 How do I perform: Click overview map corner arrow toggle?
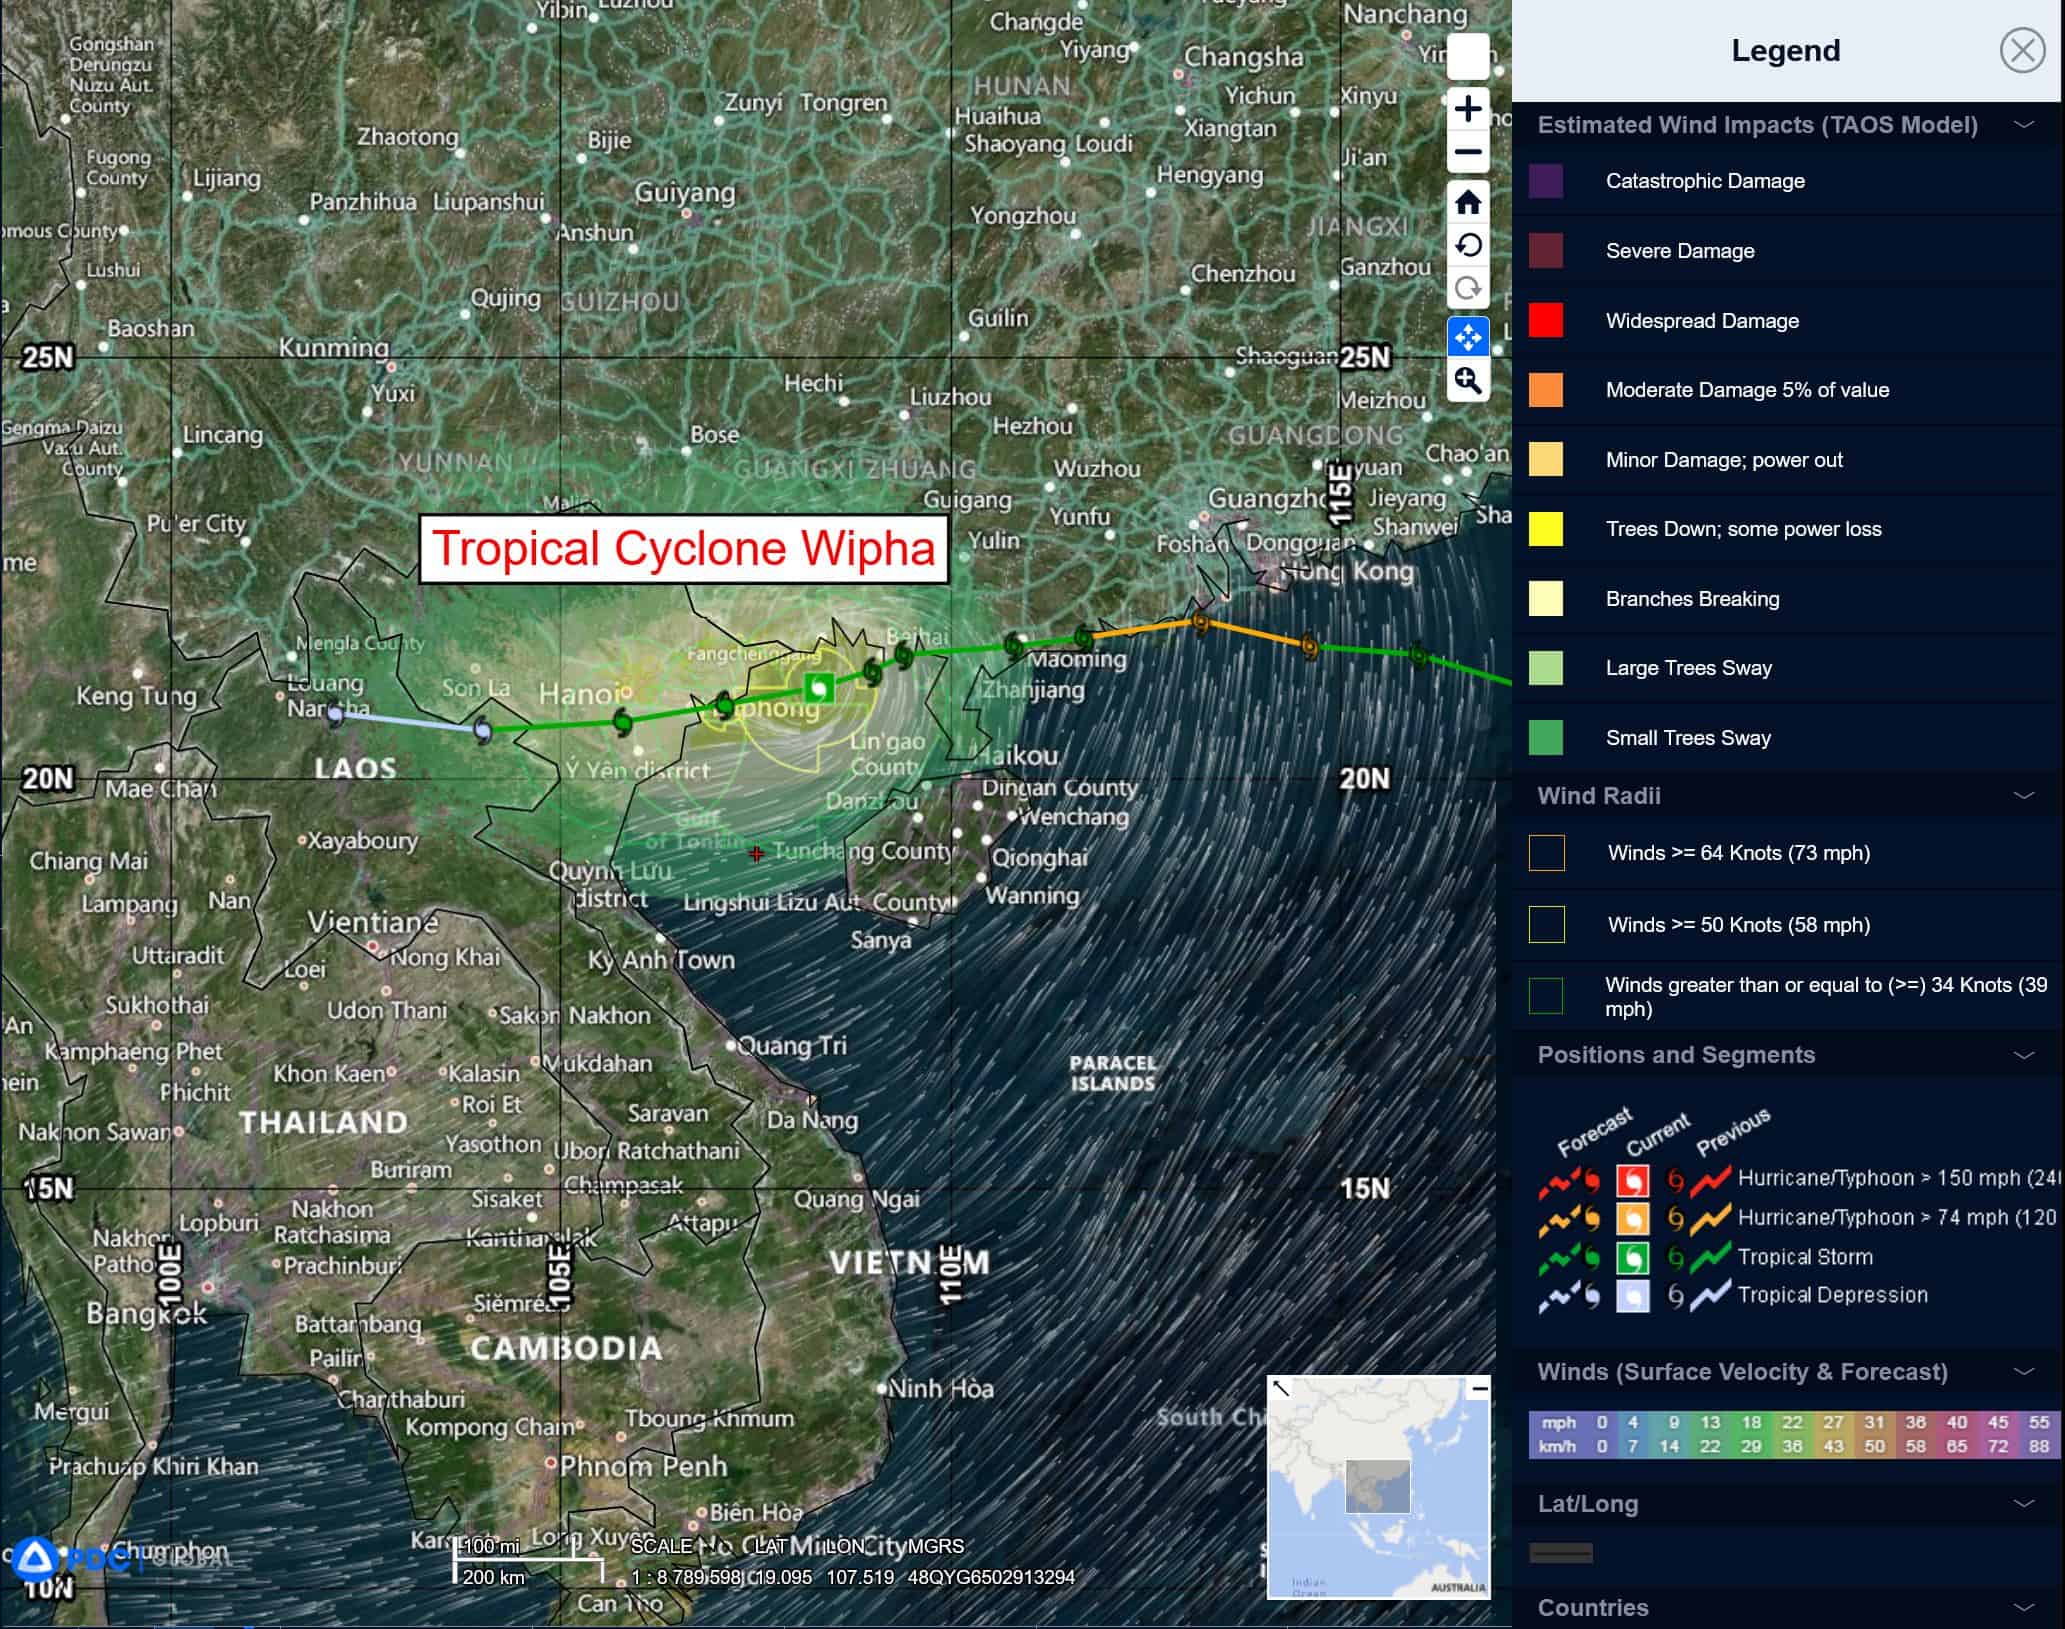(1280, 1388)
